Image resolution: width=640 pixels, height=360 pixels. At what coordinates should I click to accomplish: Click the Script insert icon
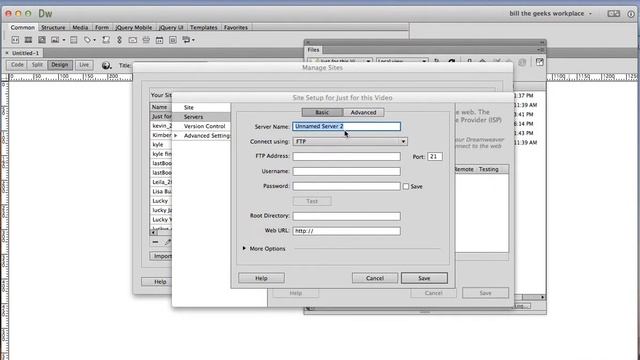click(106, 40)
